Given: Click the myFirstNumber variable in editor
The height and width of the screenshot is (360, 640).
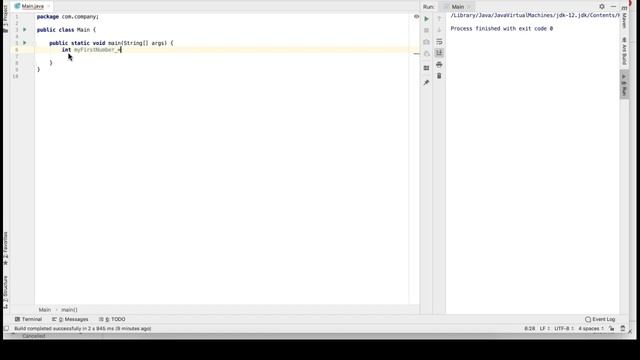Looking at the screenshot, I should (94, 50).
